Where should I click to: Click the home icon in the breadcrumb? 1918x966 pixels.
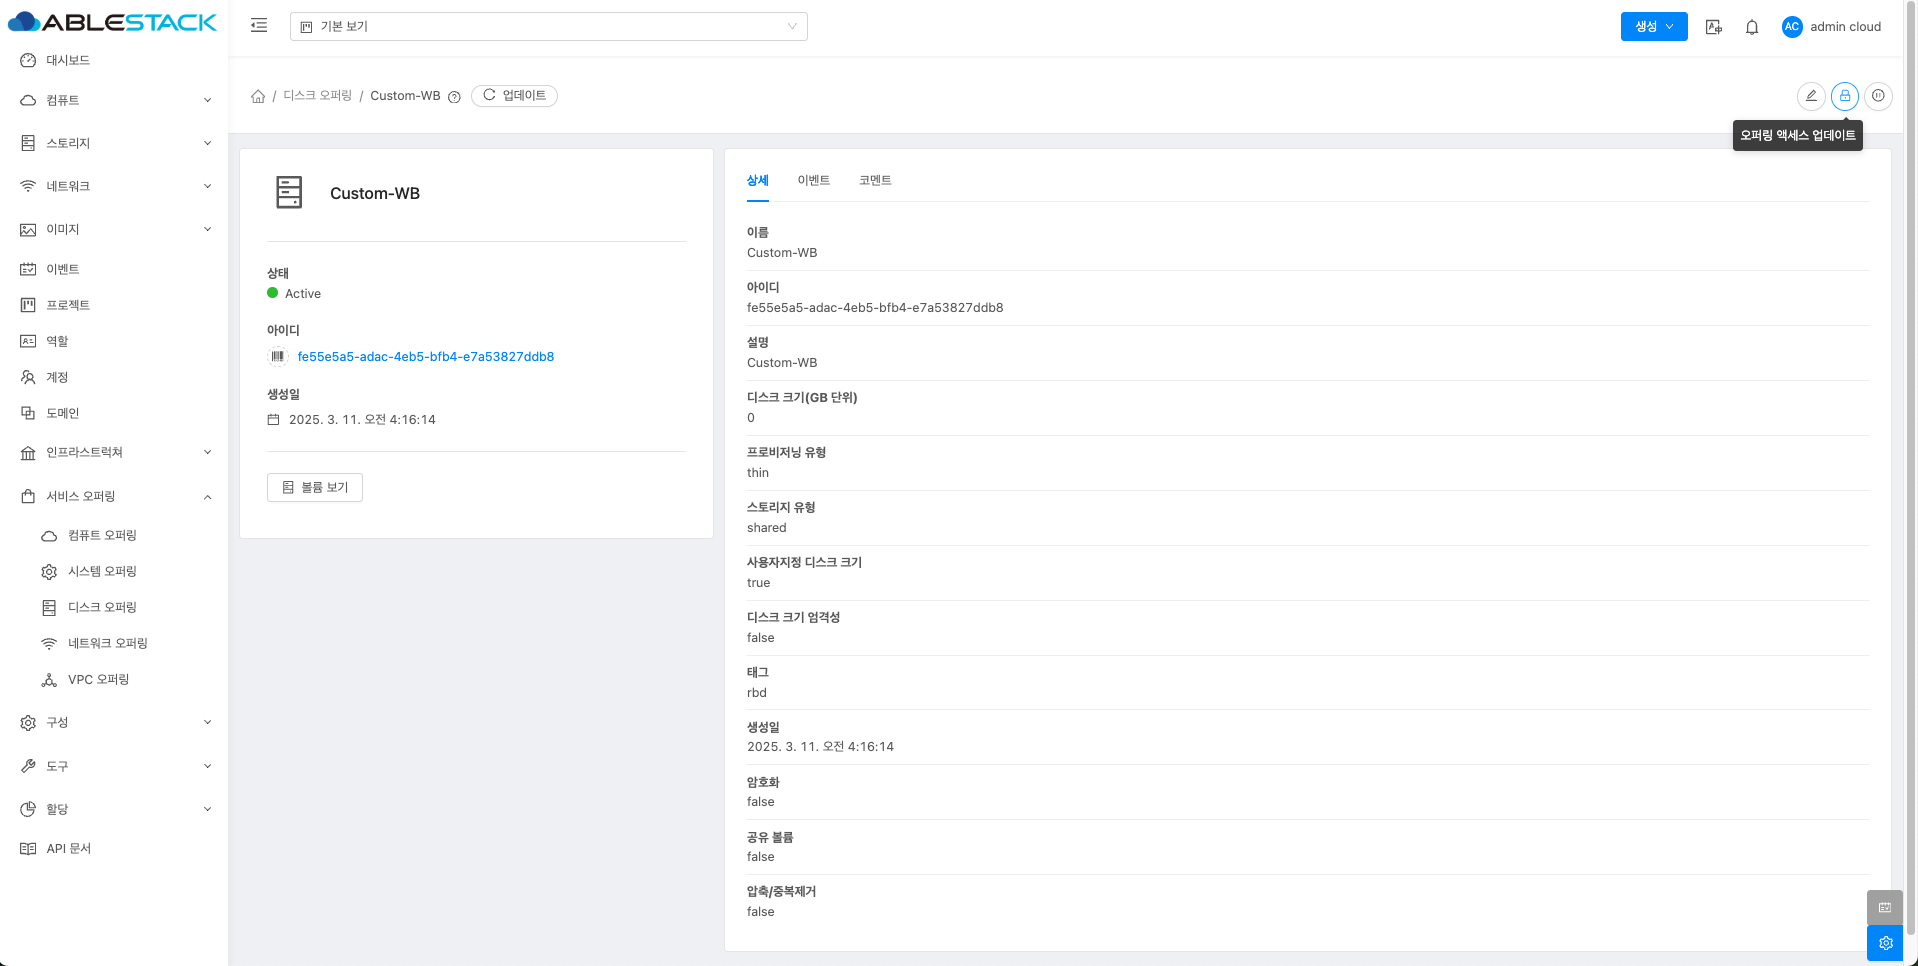pyautogui.click(x=258, y=96)
